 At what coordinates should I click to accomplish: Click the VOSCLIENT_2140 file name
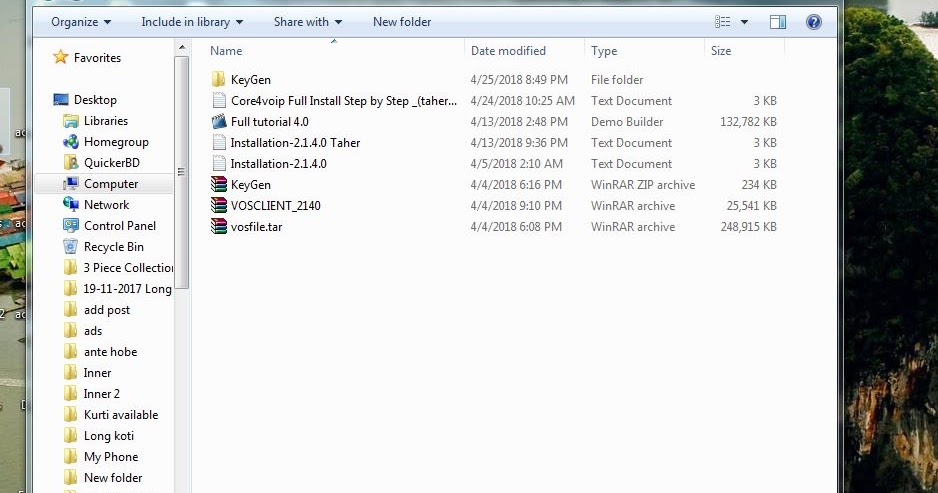(x=275, y=206)
